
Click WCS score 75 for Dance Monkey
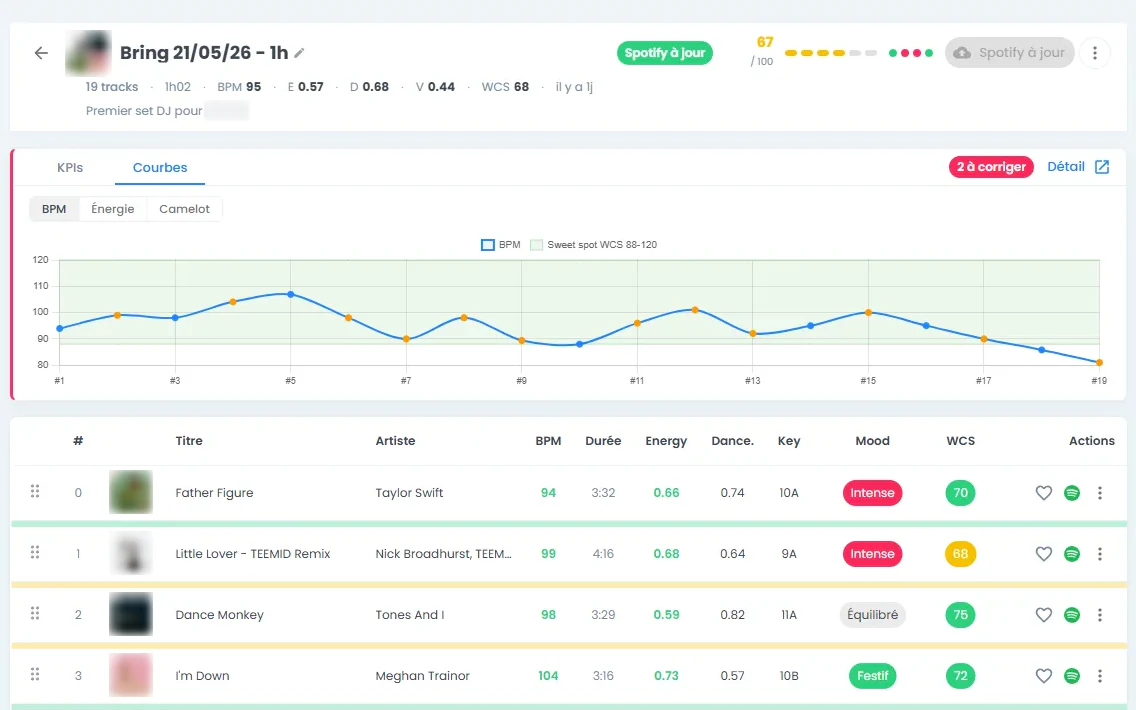point(961,615)
